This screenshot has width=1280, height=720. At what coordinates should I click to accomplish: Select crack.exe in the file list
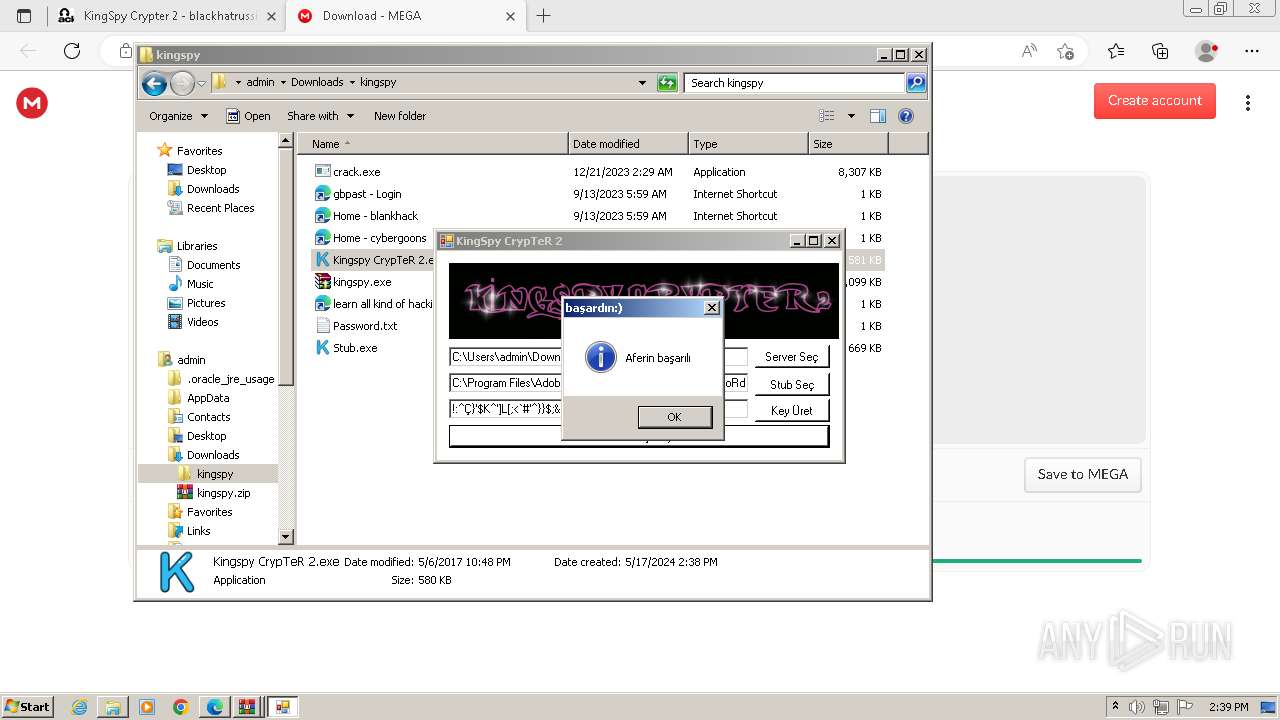coord(356,172)
